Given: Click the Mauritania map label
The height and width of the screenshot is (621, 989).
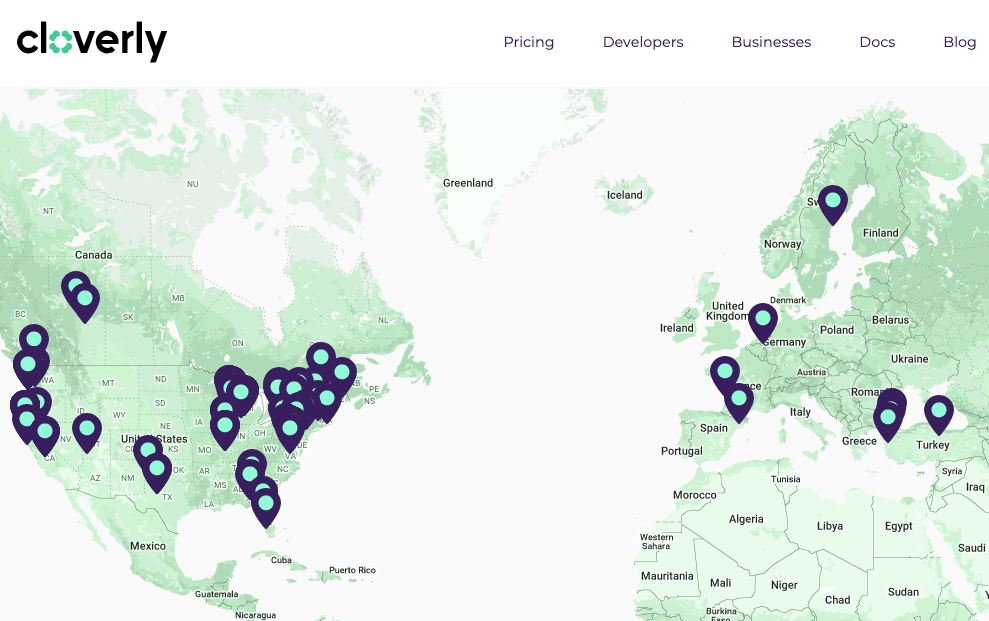Looking at the screenshot, I should click(x=667, y=576).
